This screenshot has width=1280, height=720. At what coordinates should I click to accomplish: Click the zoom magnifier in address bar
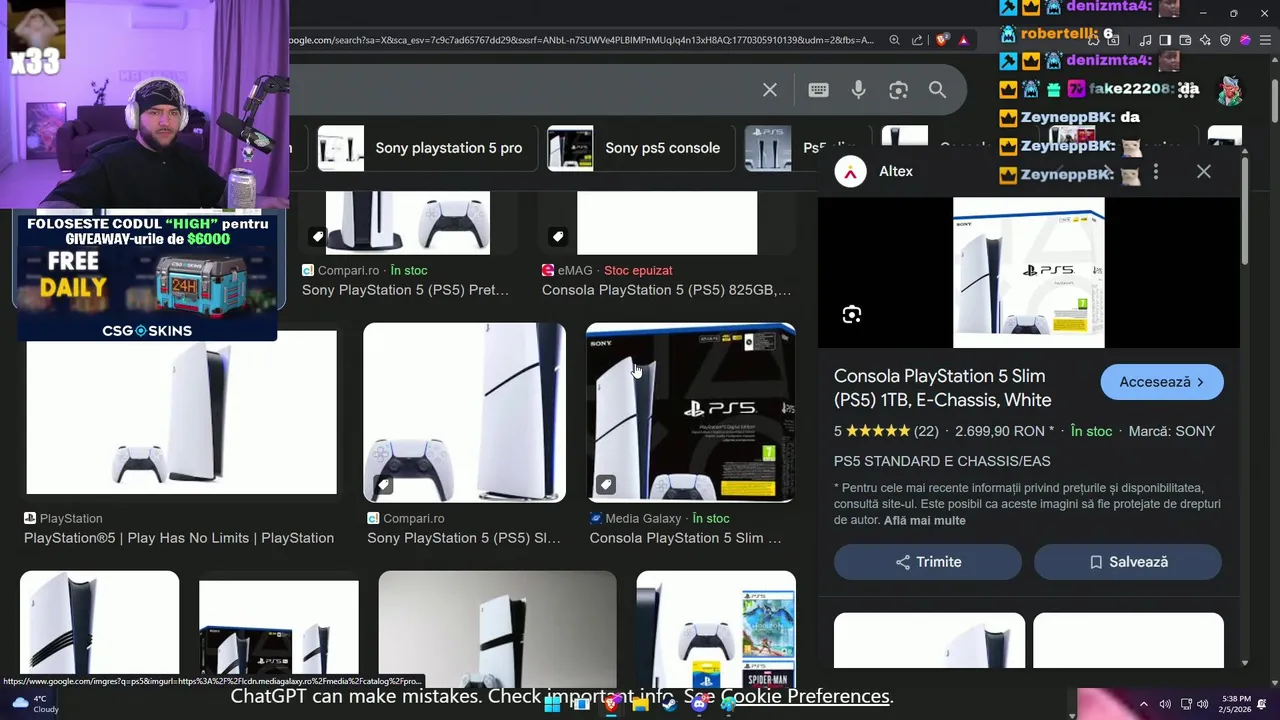pyautogui.click(x=895, y=40)
